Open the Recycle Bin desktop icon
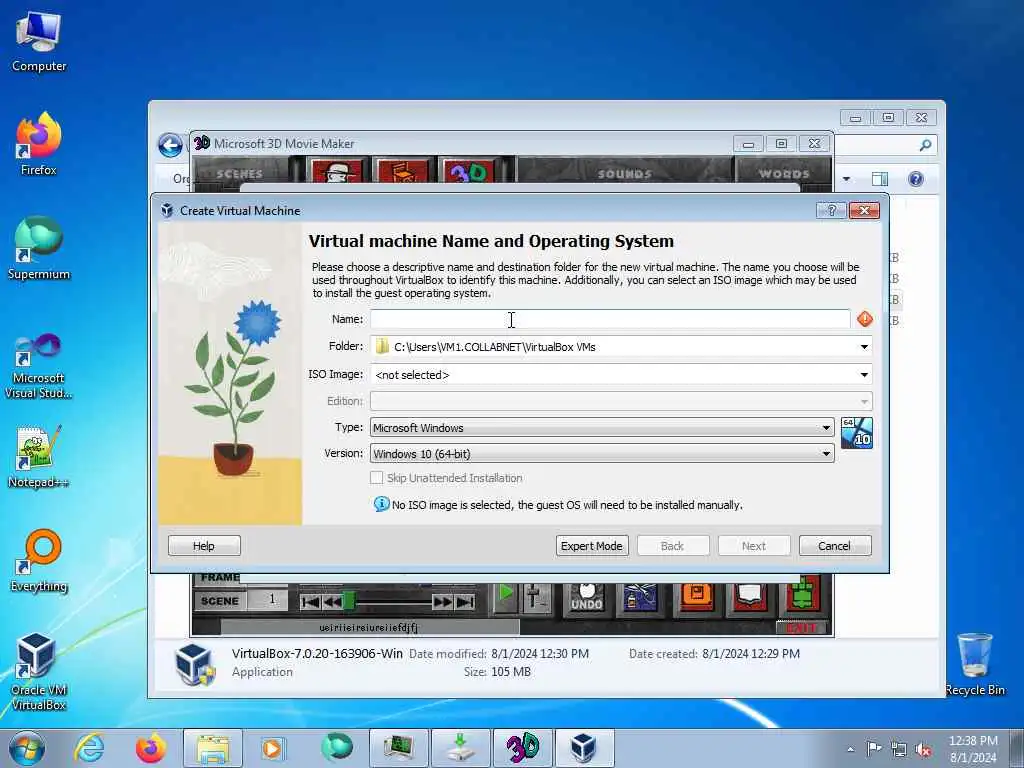The image size is (1024, 768). (974, 665)
